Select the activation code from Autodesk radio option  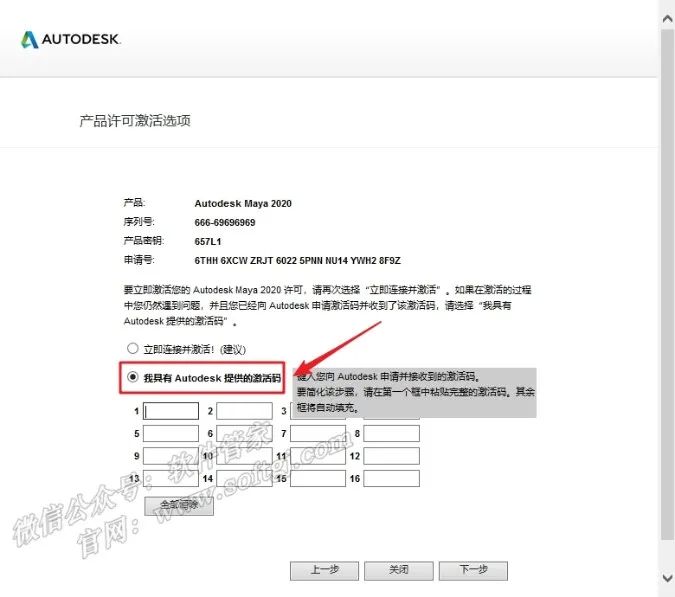tap(133, 377)
